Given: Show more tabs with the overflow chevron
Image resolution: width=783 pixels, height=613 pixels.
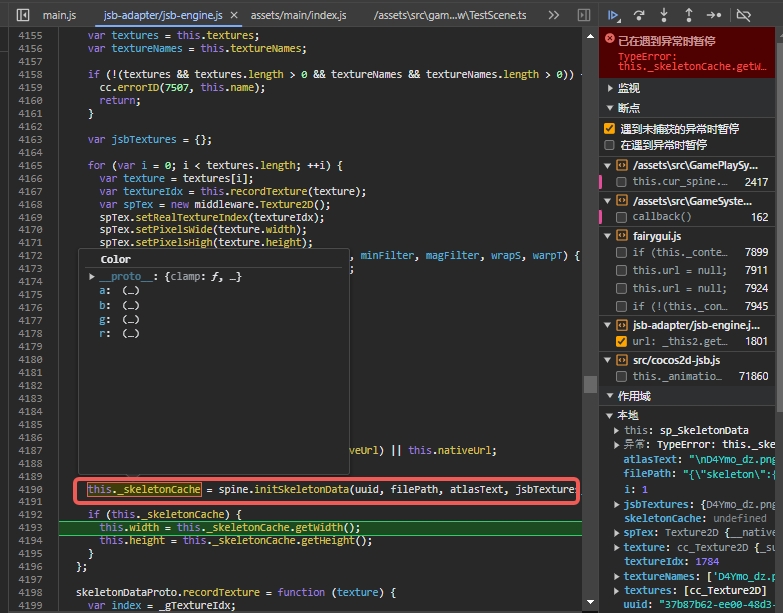Looking at the screenshot, I should [x=554, y=16].
